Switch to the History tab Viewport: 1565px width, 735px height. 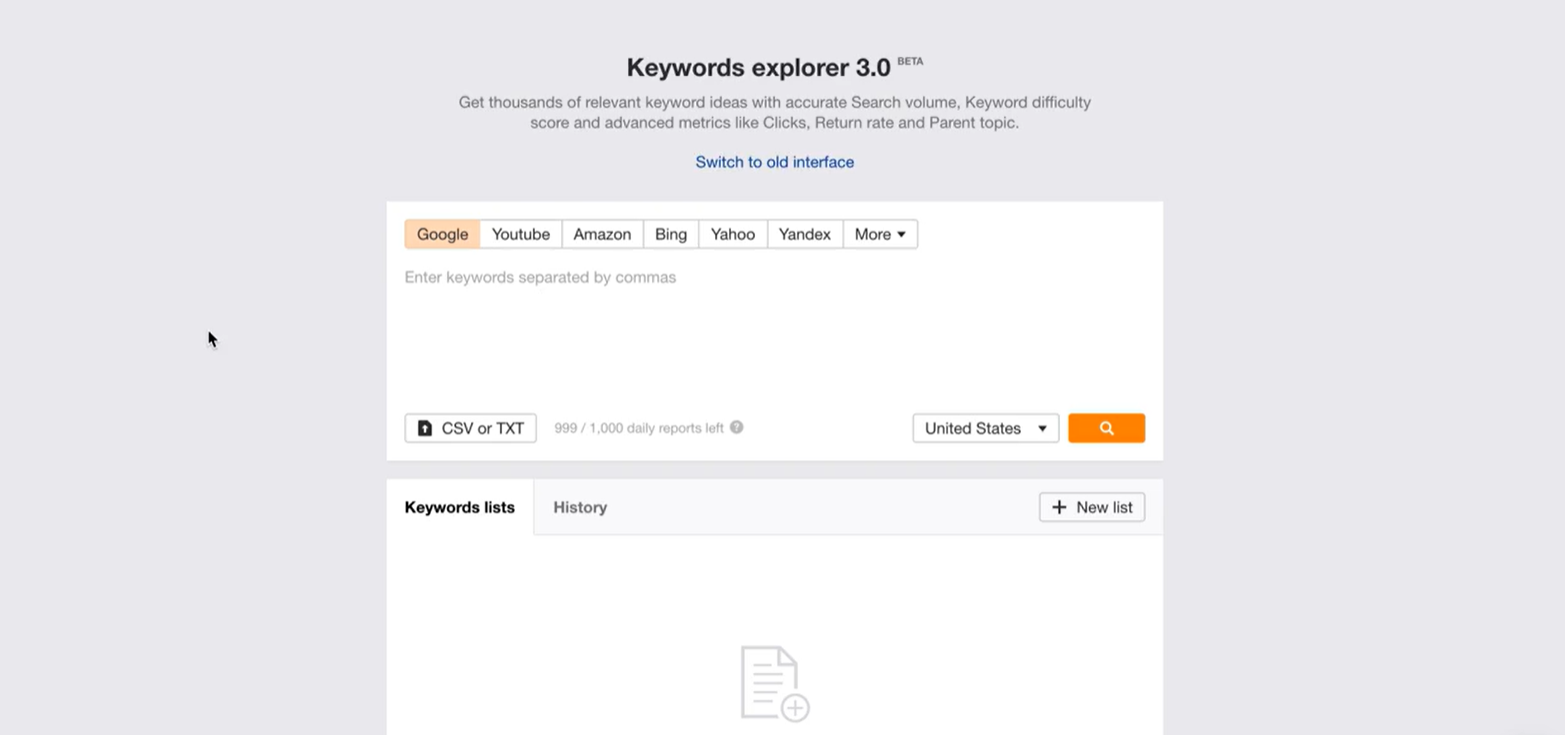pyautogui.click(x=580, y=507)
